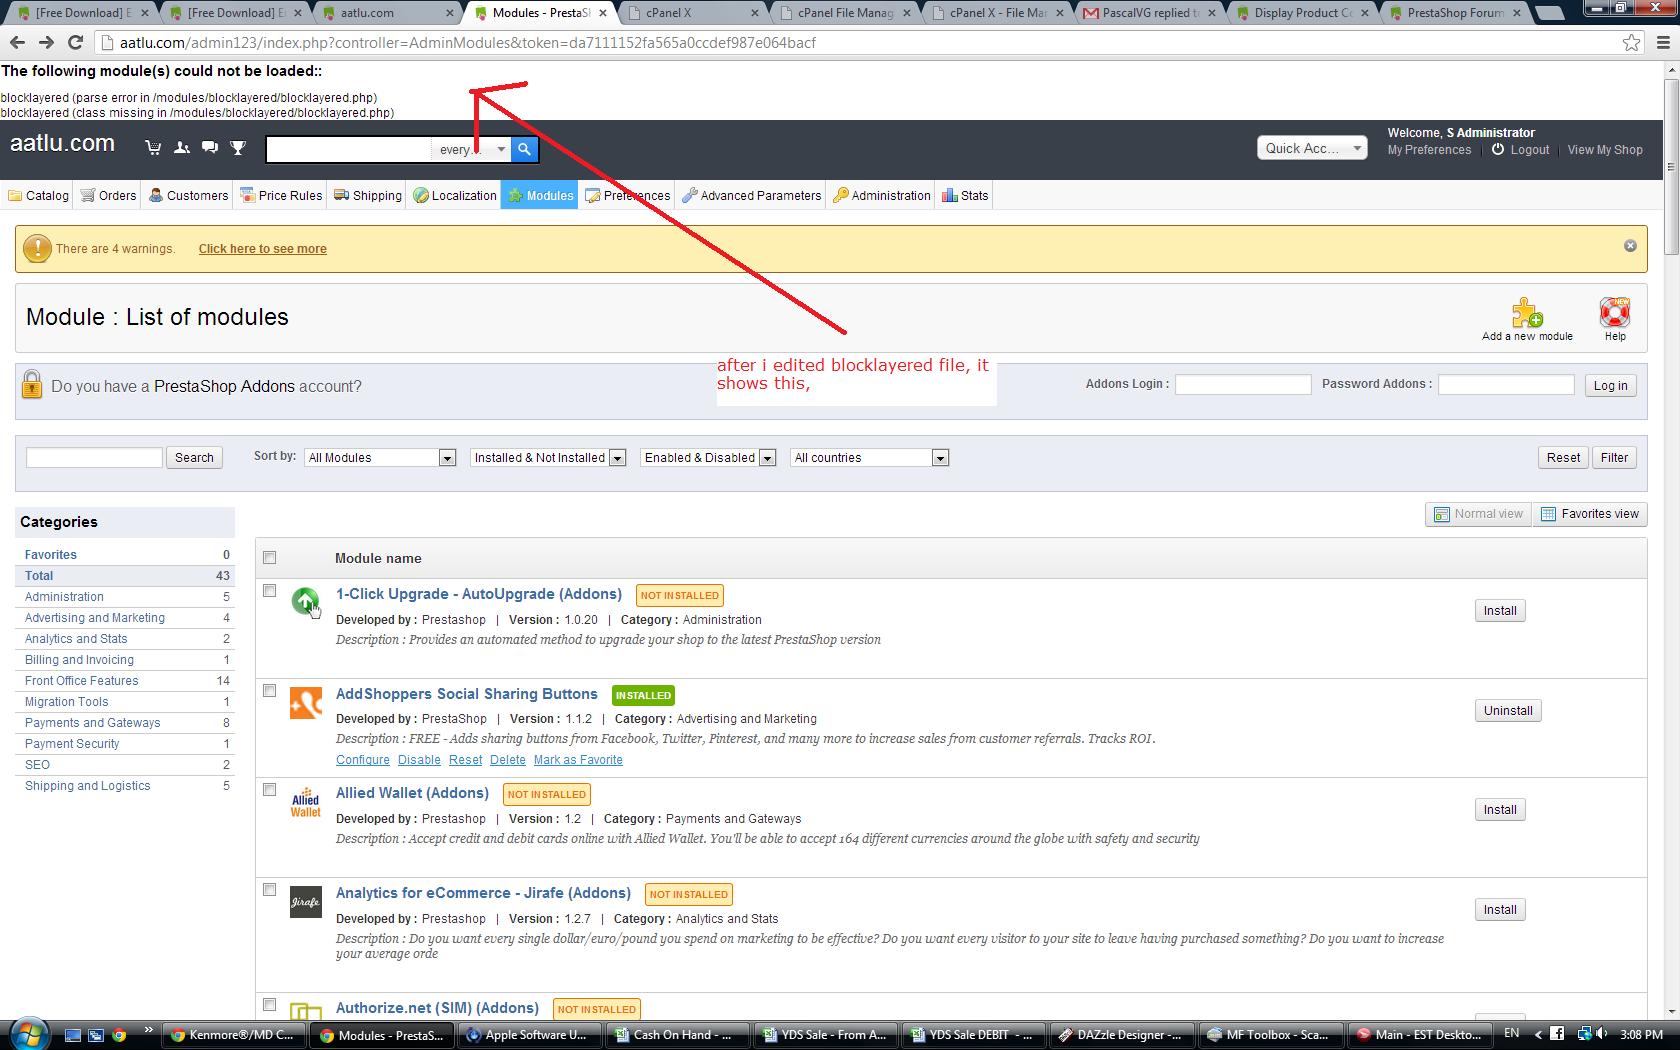Click the browser forward arrow

[46, 43]
